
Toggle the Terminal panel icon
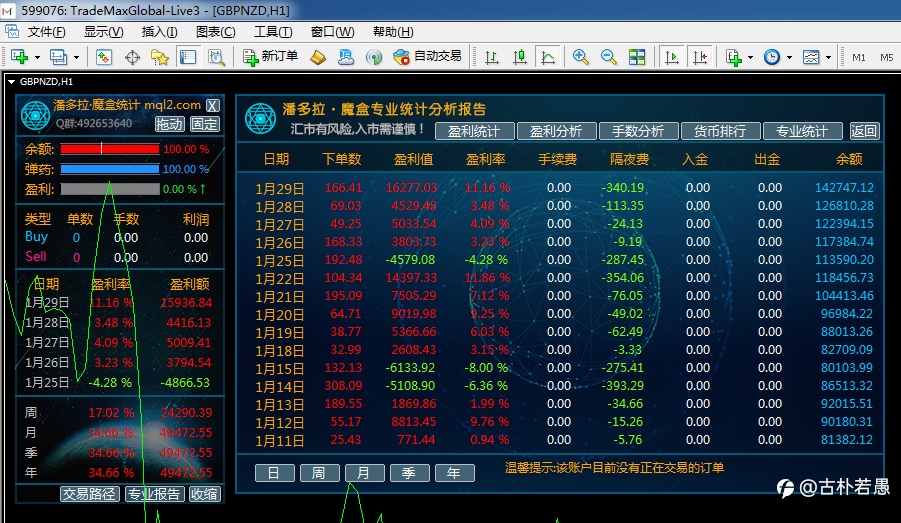(188, 57)
